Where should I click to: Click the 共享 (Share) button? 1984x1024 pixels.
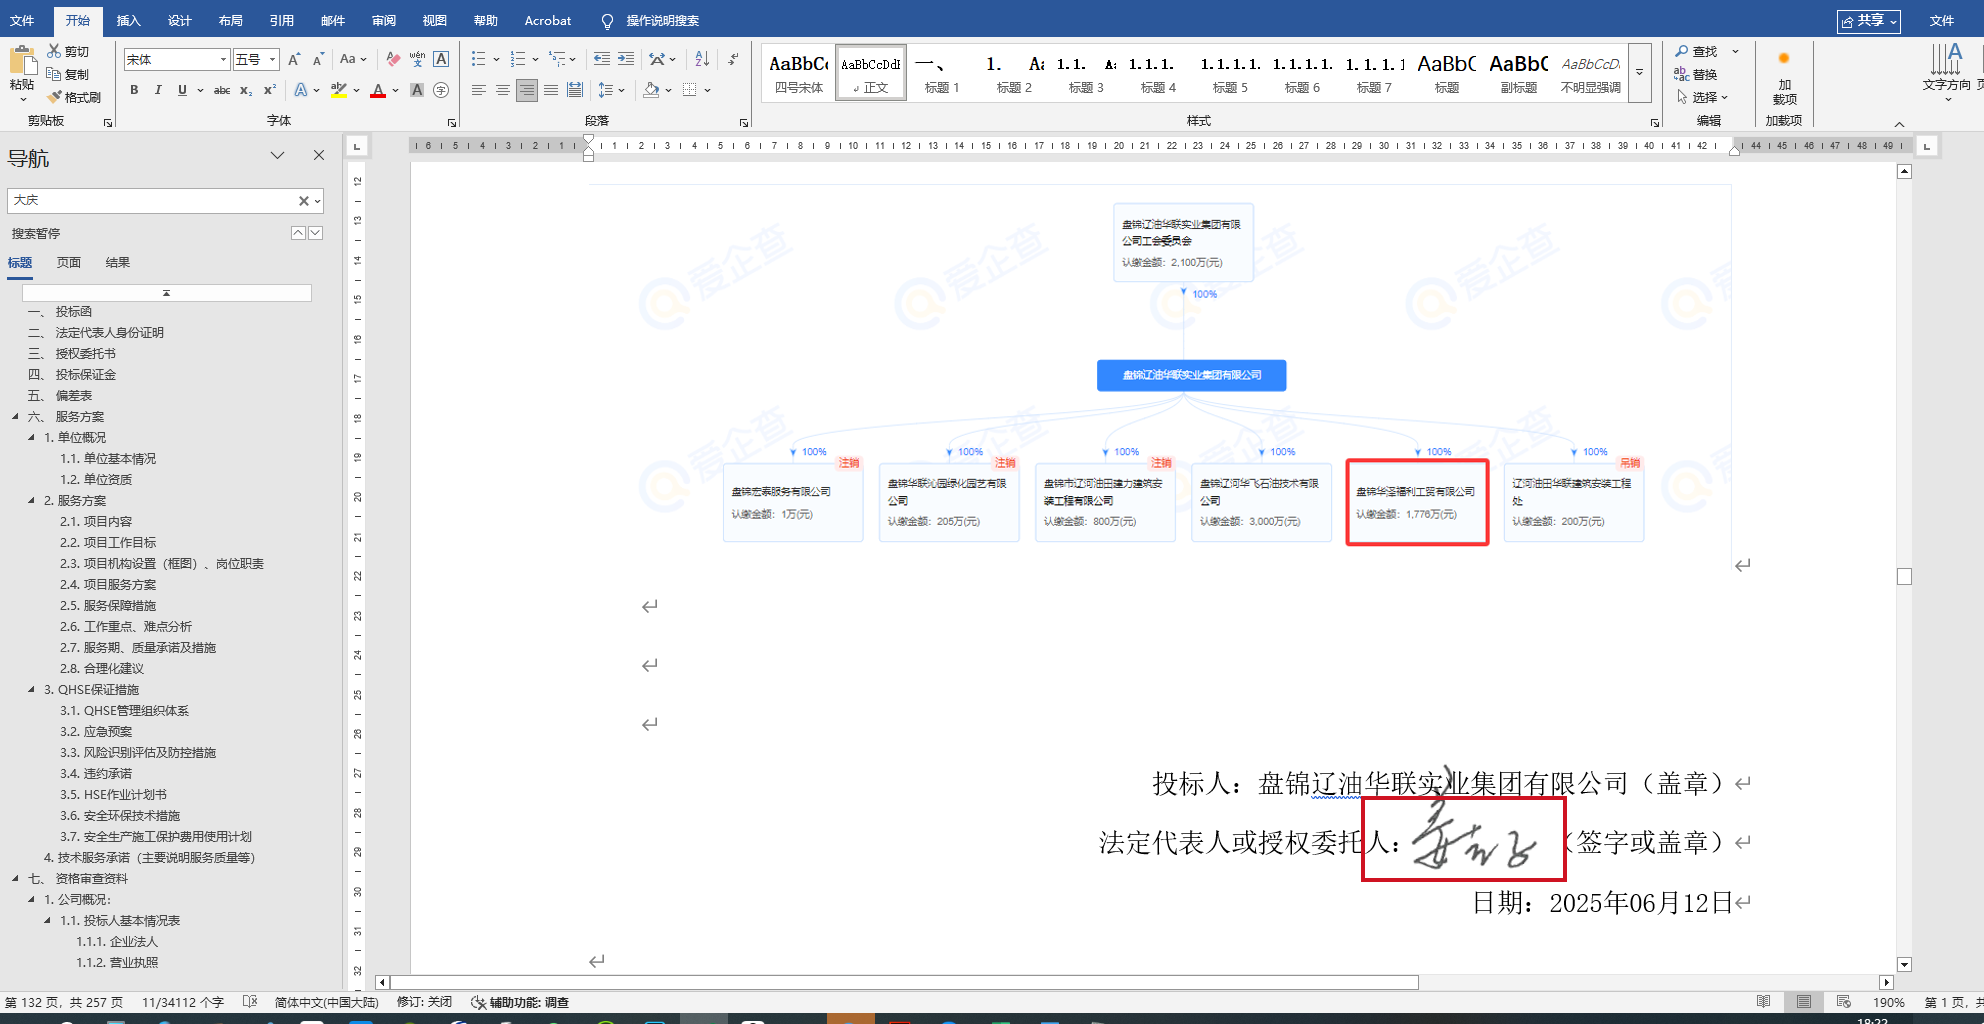(x=1868, y=20)
